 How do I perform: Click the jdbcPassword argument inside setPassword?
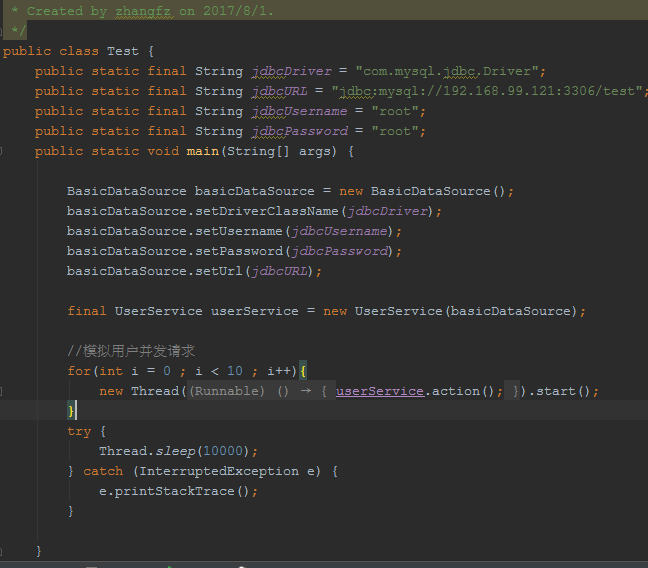point(340,251)
